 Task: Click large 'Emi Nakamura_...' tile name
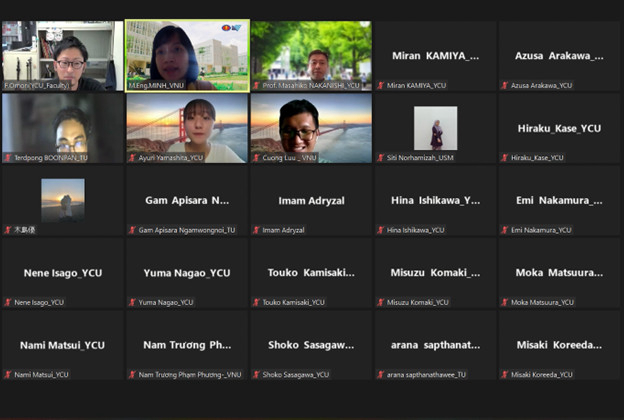click(559, 200)
